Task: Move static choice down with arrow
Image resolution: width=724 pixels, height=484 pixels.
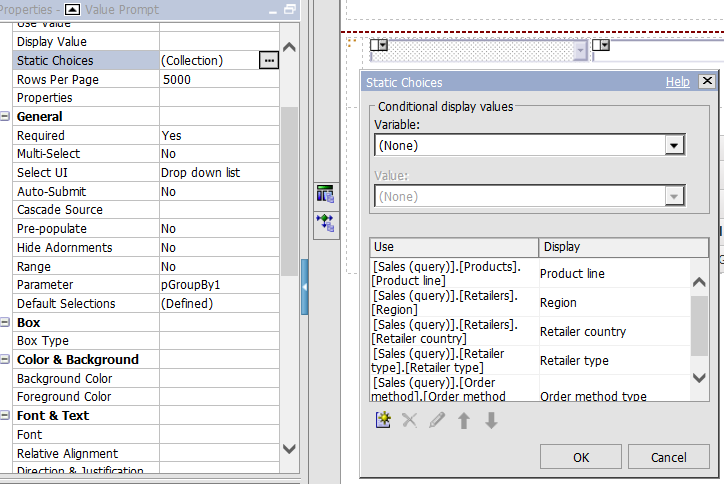Action: 491,421
